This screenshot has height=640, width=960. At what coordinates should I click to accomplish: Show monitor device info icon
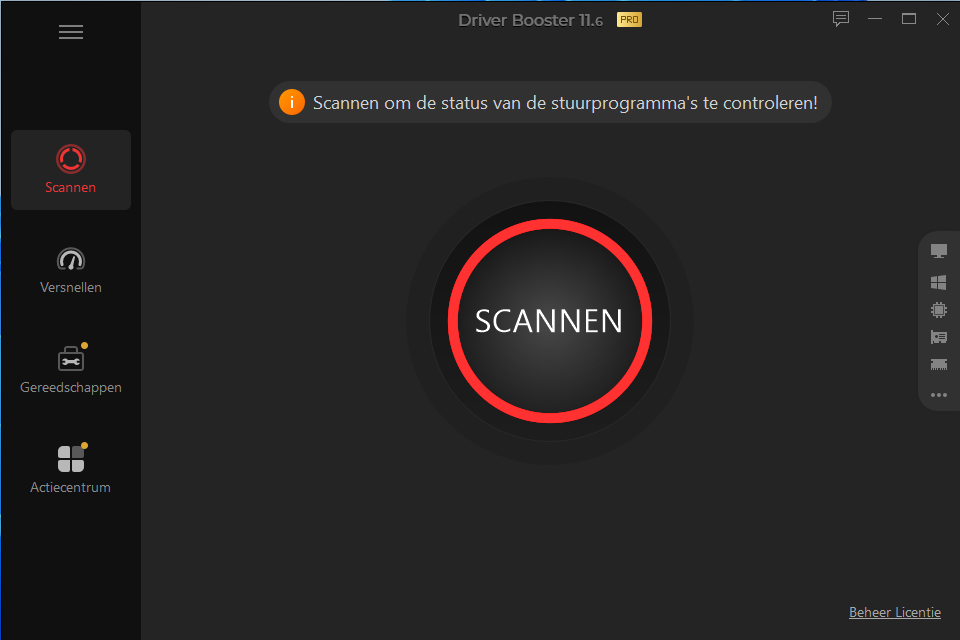pos(939,251)
